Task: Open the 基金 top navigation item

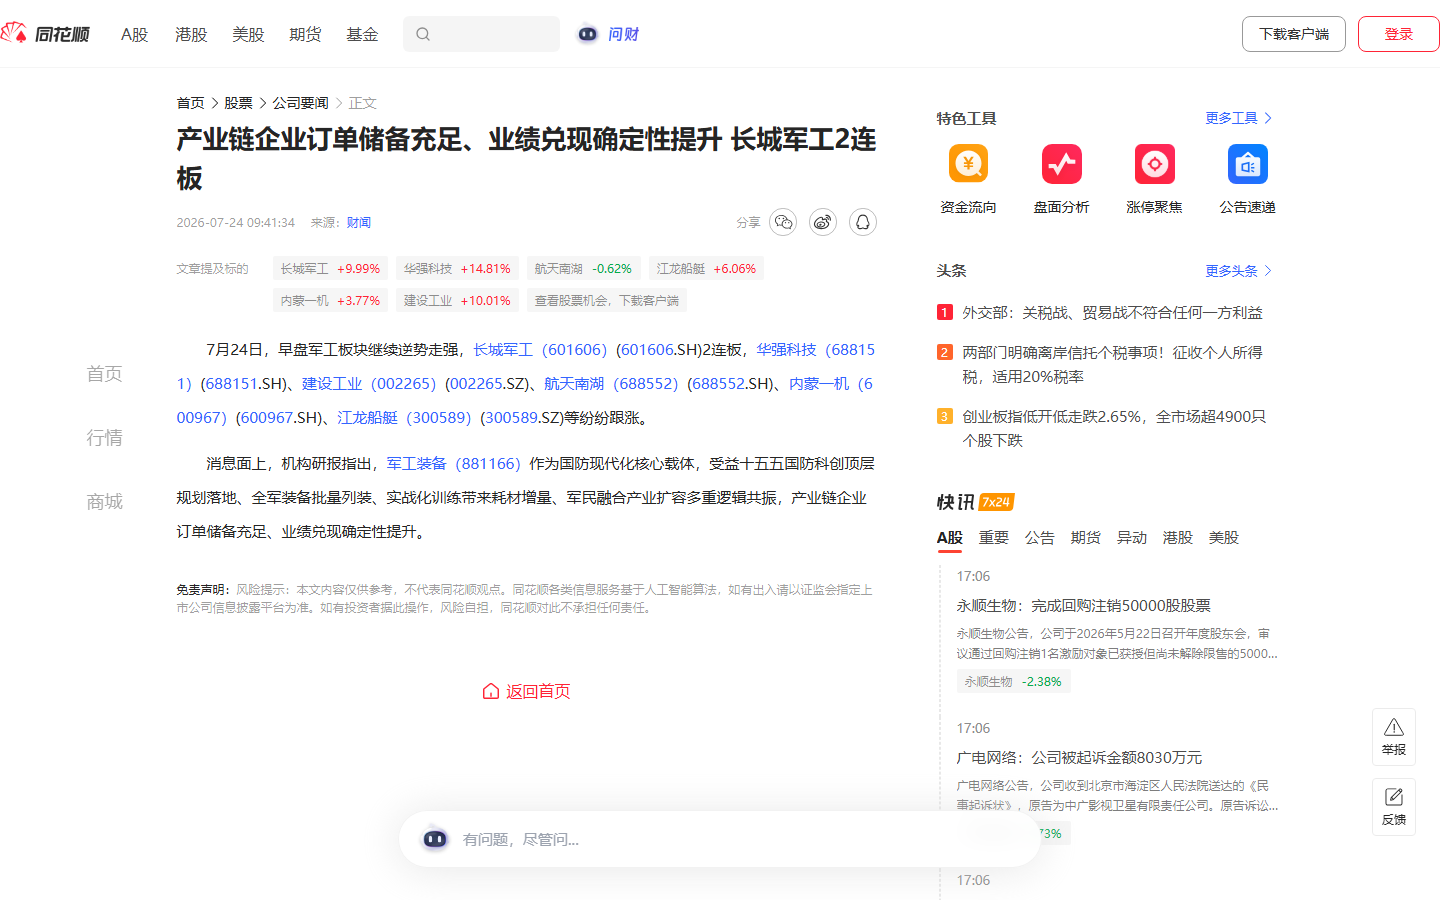Action: [362, 34]
